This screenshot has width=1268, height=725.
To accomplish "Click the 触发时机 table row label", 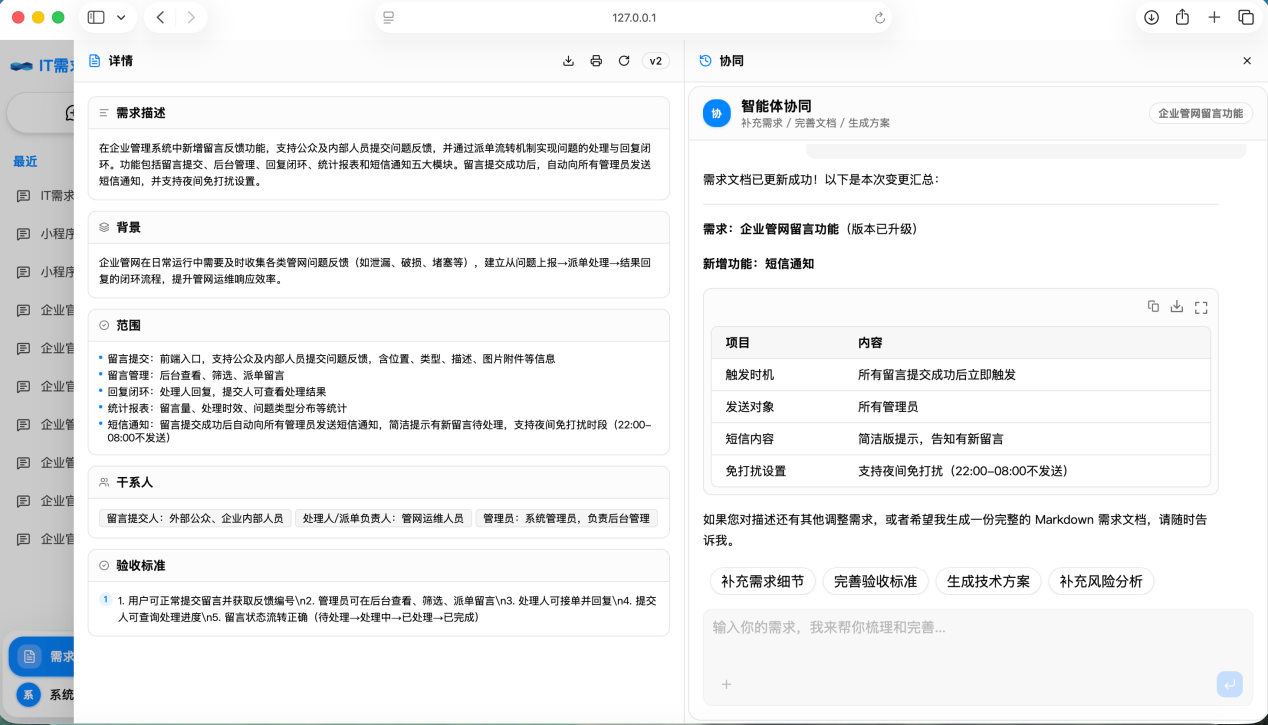I will coord(750,375).
